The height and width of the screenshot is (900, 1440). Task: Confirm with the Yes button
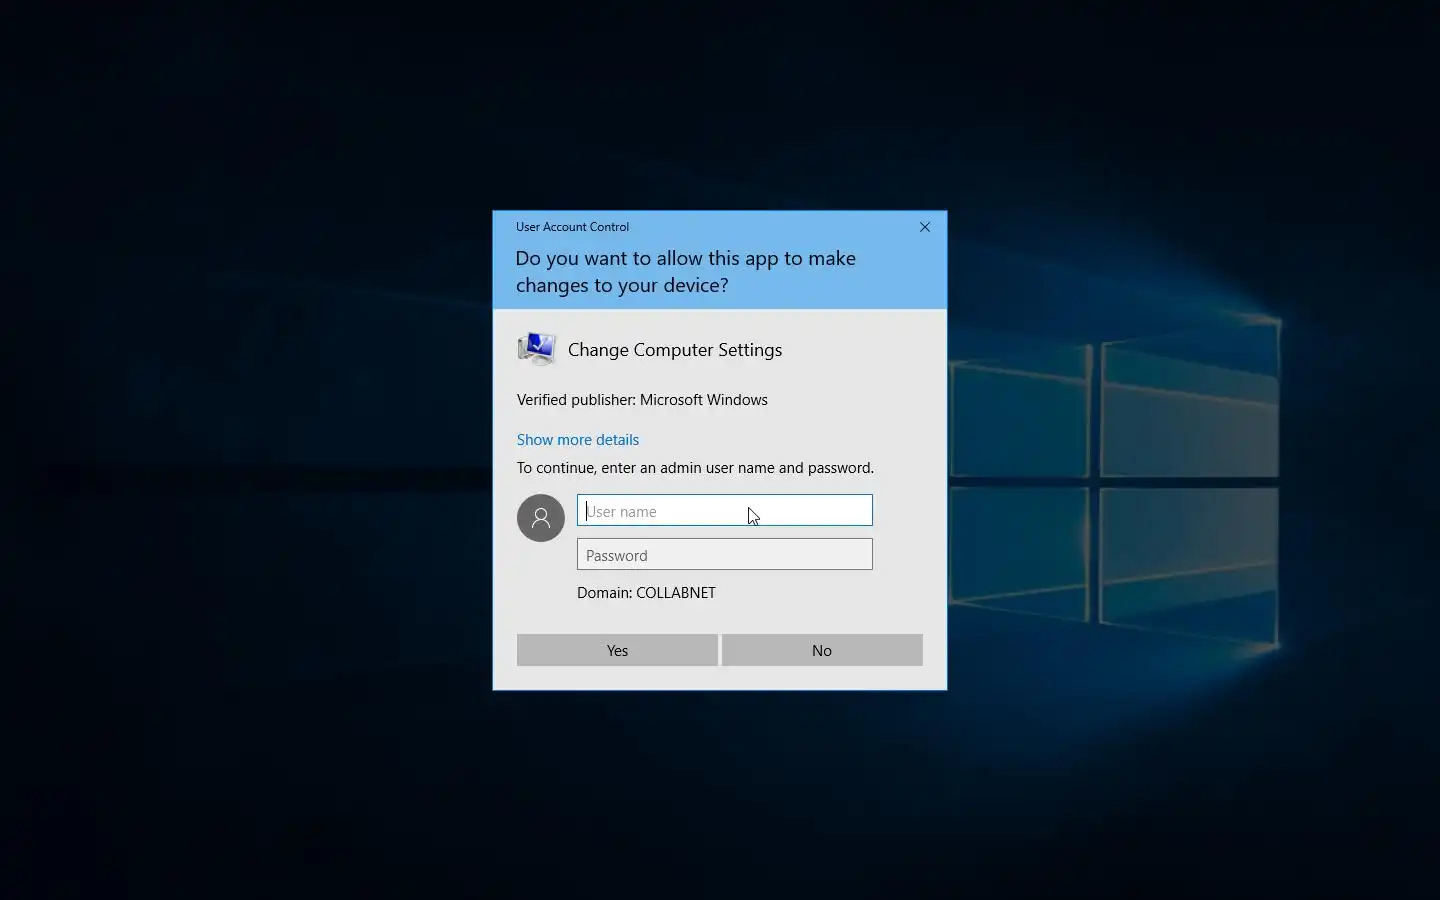(x=617, y=650)
